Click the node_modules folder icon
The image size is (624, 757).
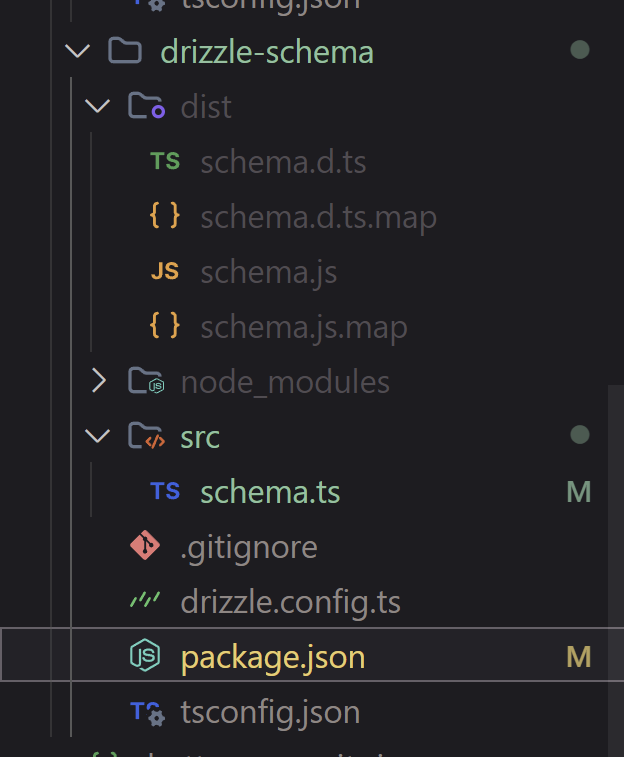pos(146,382)
